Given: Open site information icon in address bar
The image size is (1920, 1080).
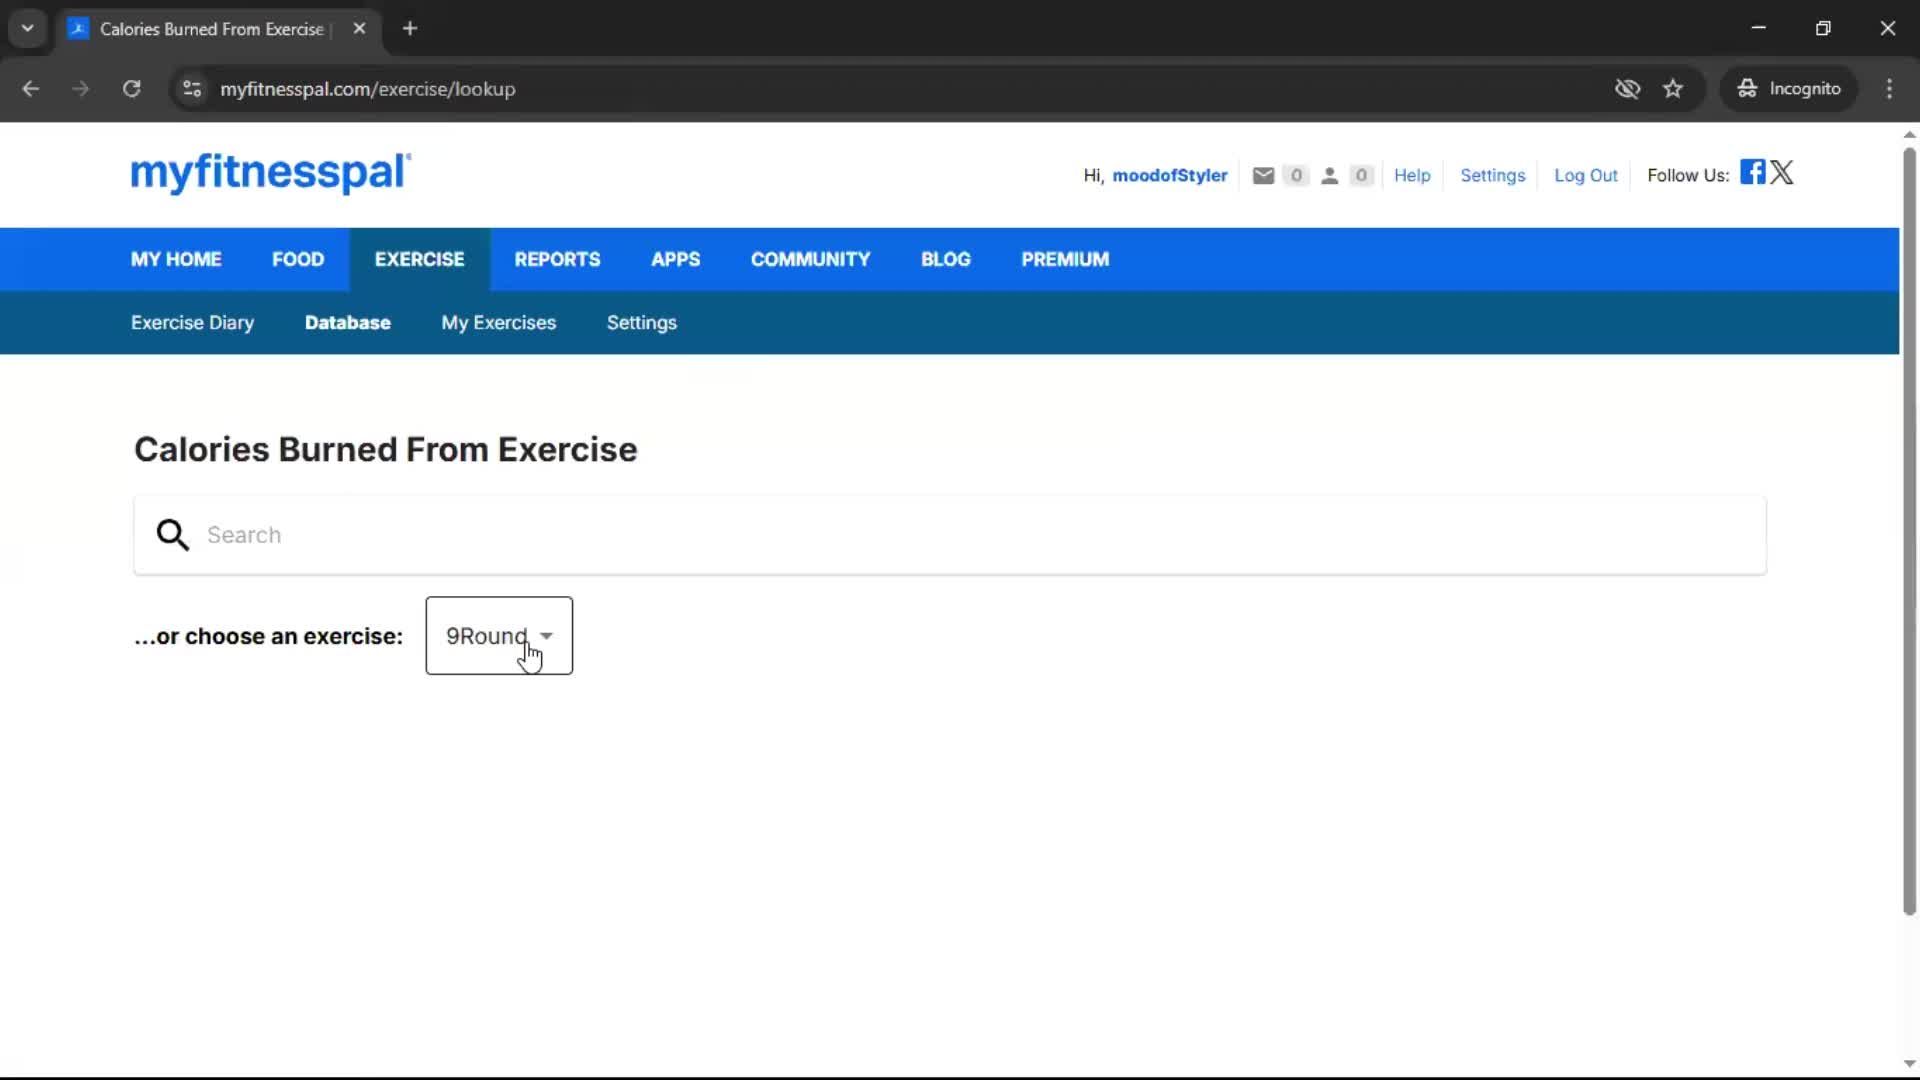Looking at the screenshot, I should click(x=192, y=88).
